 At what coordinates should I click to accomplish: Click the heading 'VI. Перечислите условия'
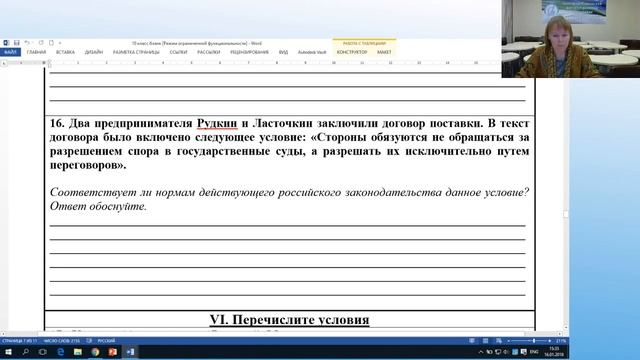(x=289, y=320)
